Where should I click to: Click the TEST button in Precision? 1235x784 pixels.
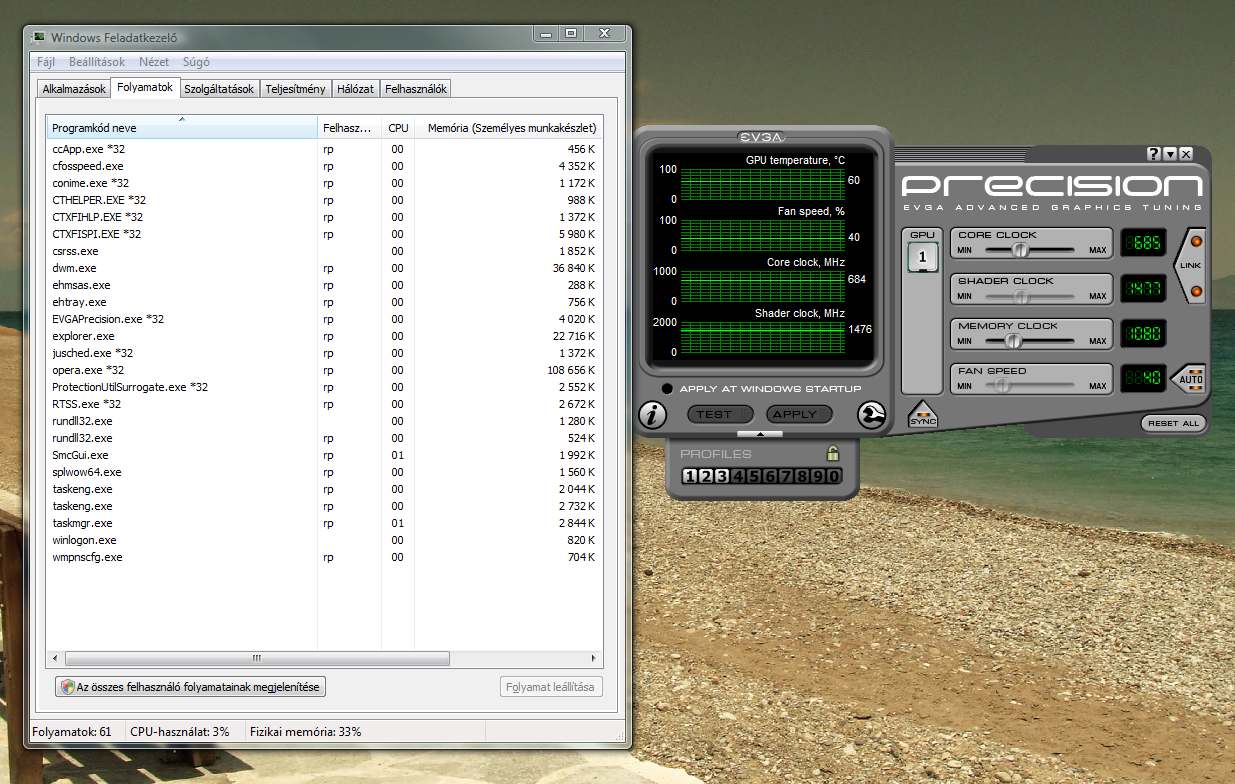coord(720,414)
